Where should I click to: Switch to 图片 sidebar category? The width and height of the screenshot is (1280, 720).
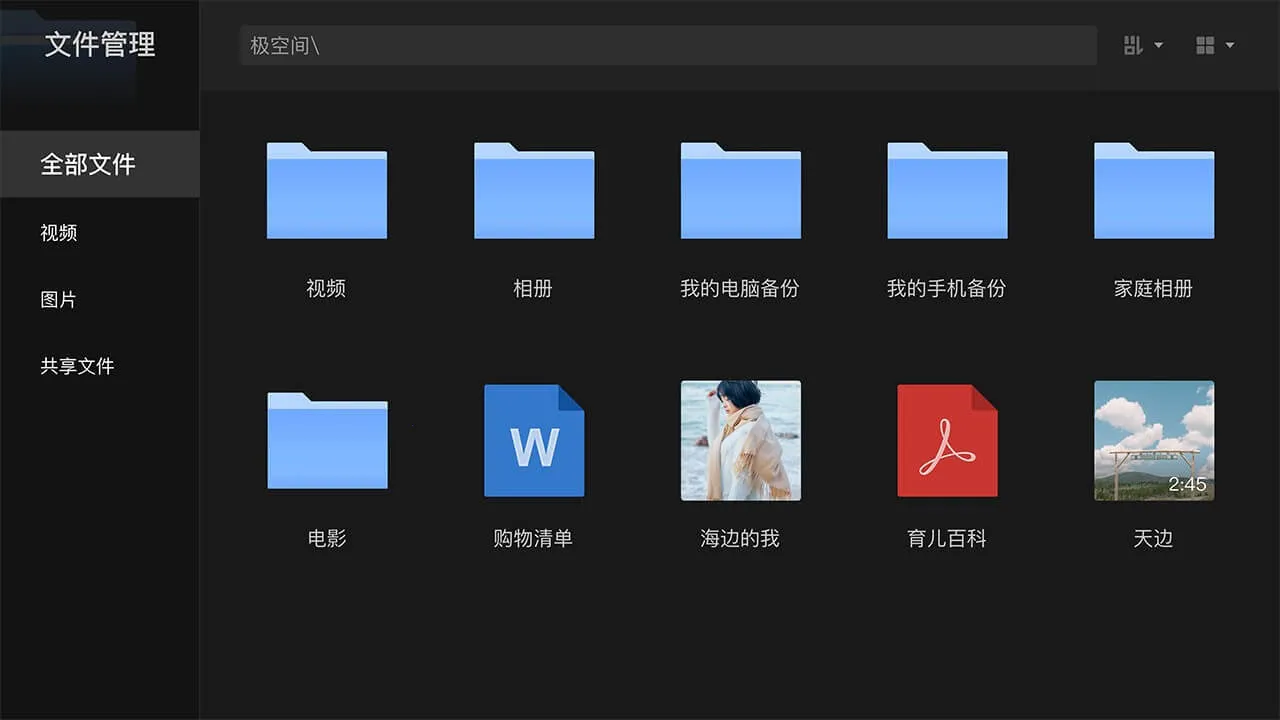coord(59,300)
